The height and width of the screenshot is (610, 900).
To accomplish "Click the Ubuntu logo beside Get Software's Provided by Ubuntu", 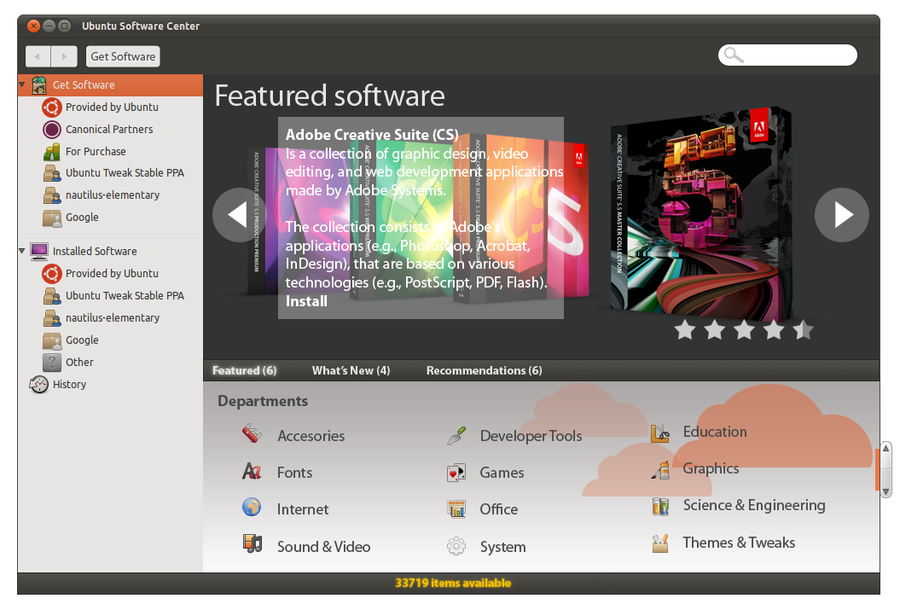I will click(52, 107).
